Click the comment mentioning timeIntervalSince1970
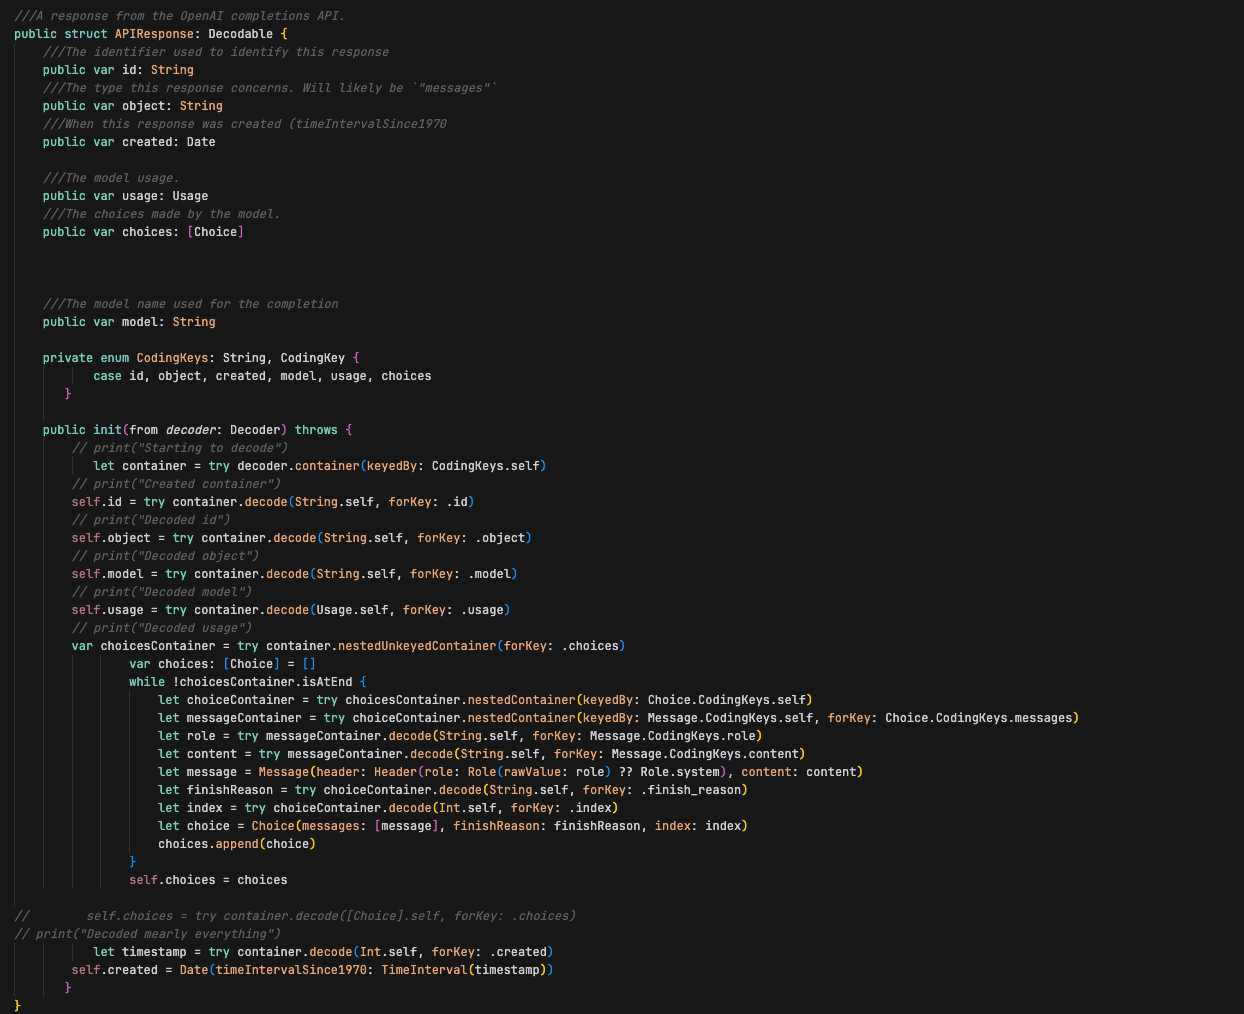This screenshot has width=1244, height=1014. 245,124
